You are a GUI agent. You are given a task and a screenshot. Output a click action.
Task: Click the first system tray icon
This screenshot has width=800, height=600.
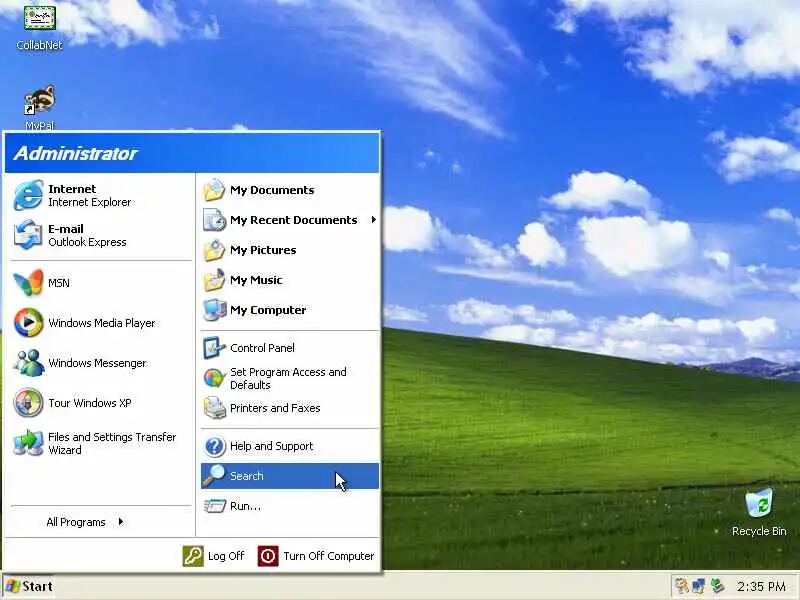click(x=681, y=586)
